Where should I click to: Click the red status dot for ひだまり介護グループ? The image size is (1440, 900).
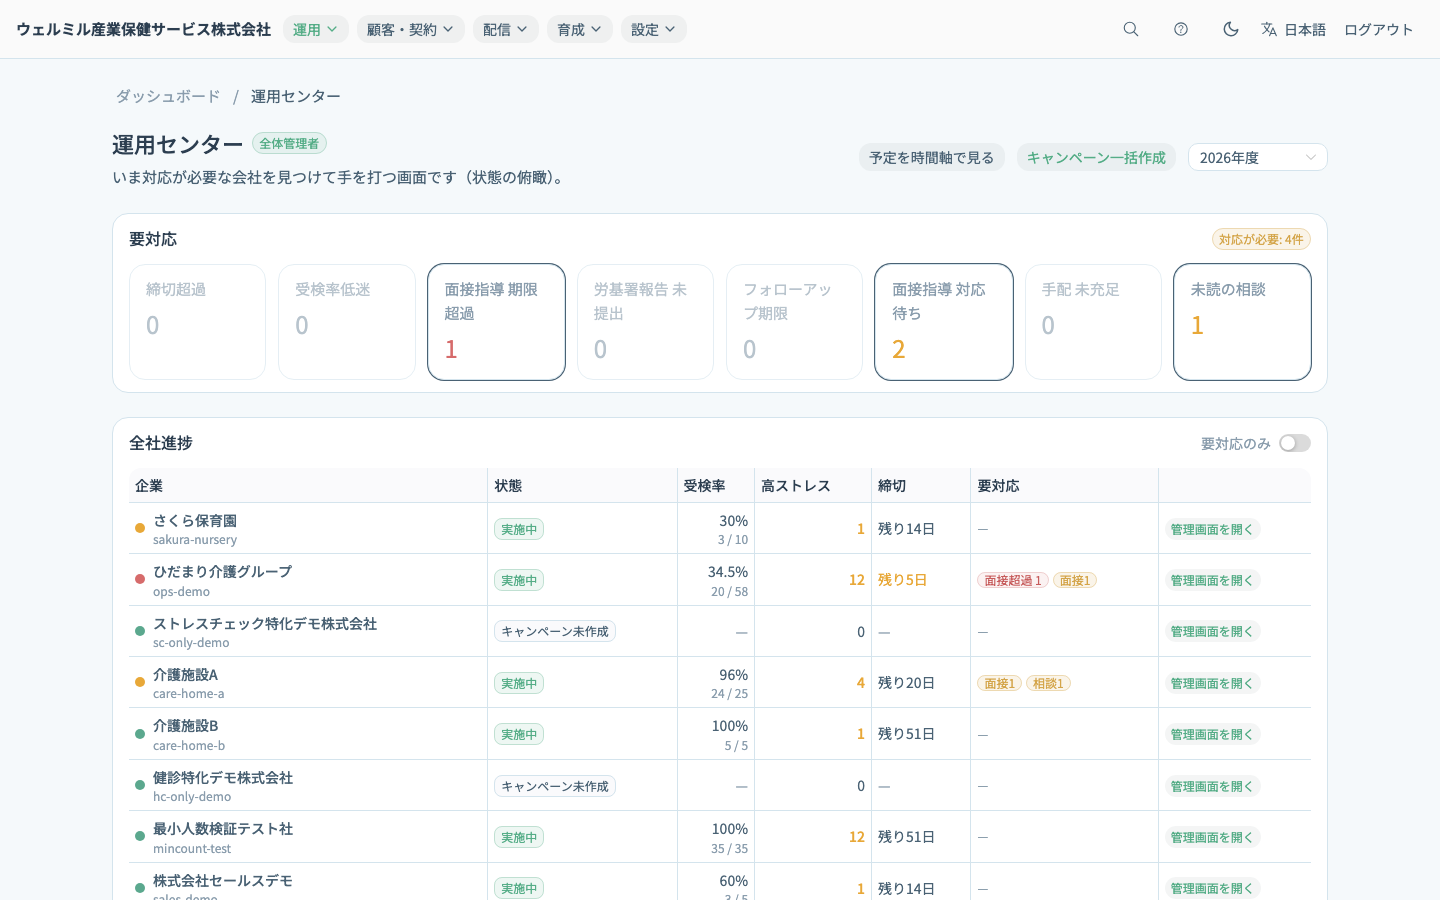(140, 579)
